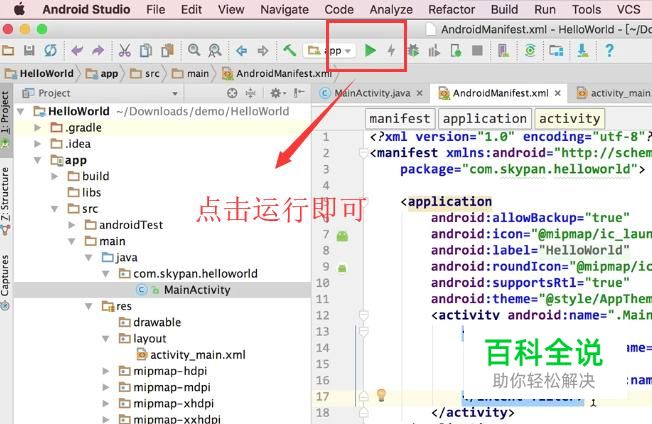Screen dimensions: 652x424
Task: Open the SDK Manager download icon
Action: pos(583,51)
